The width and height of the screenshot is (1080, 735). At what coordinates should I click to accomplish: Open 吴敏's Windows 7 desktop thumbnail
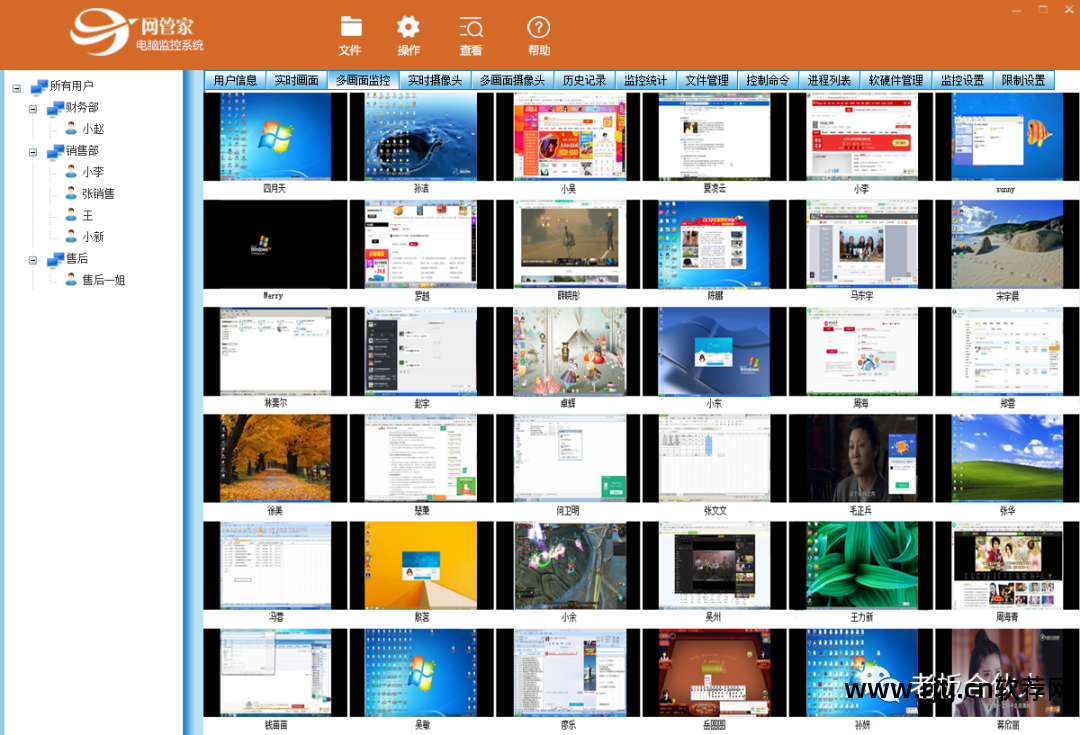pyautogui.click(x=422, y=673)
